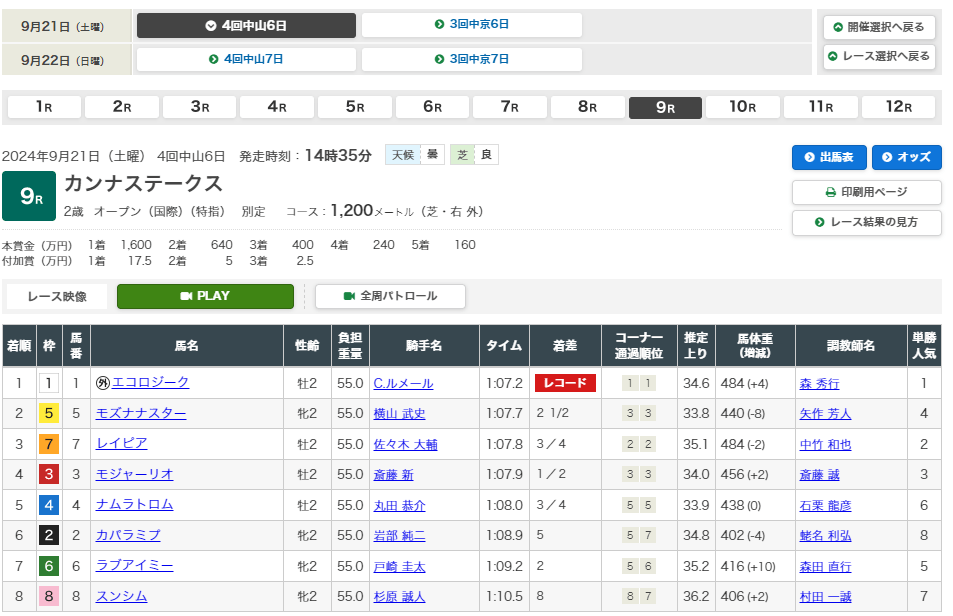This screenshot has width=953, height=616.
Task: Jump to race 12R
Action: (897, 107)
